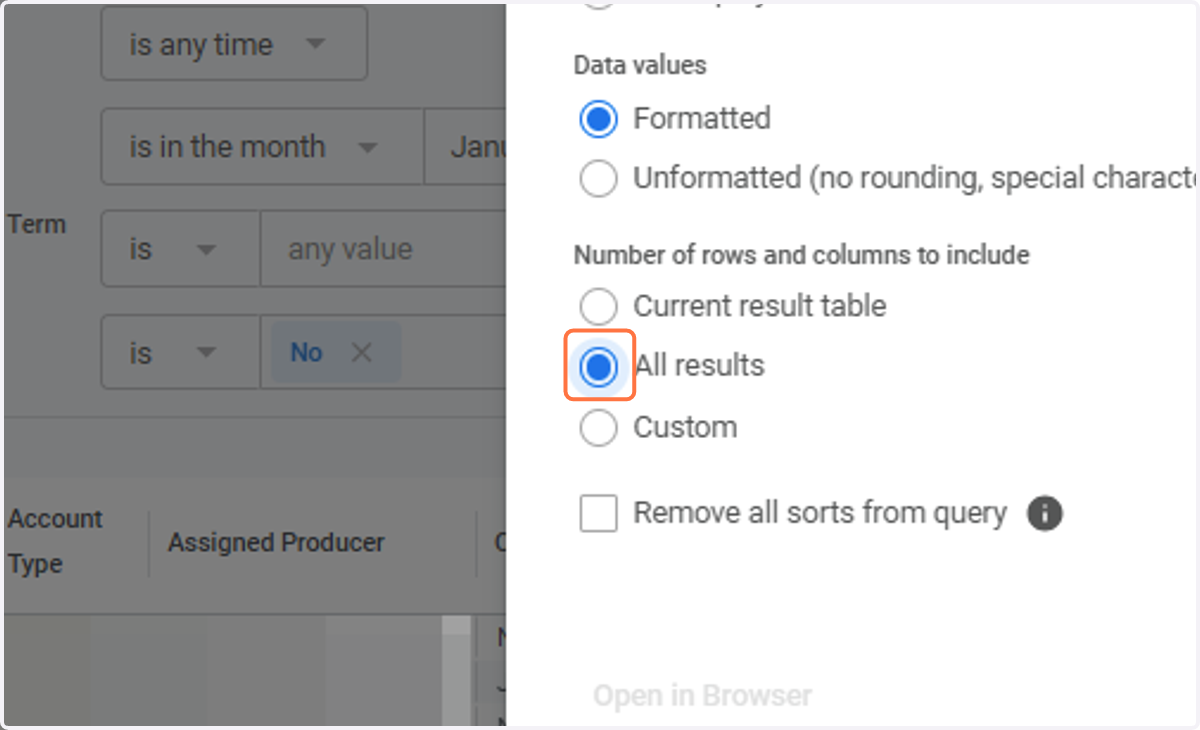Choose the Custom rows option
The image size is (1200, 730).
[x=598, y=428]
